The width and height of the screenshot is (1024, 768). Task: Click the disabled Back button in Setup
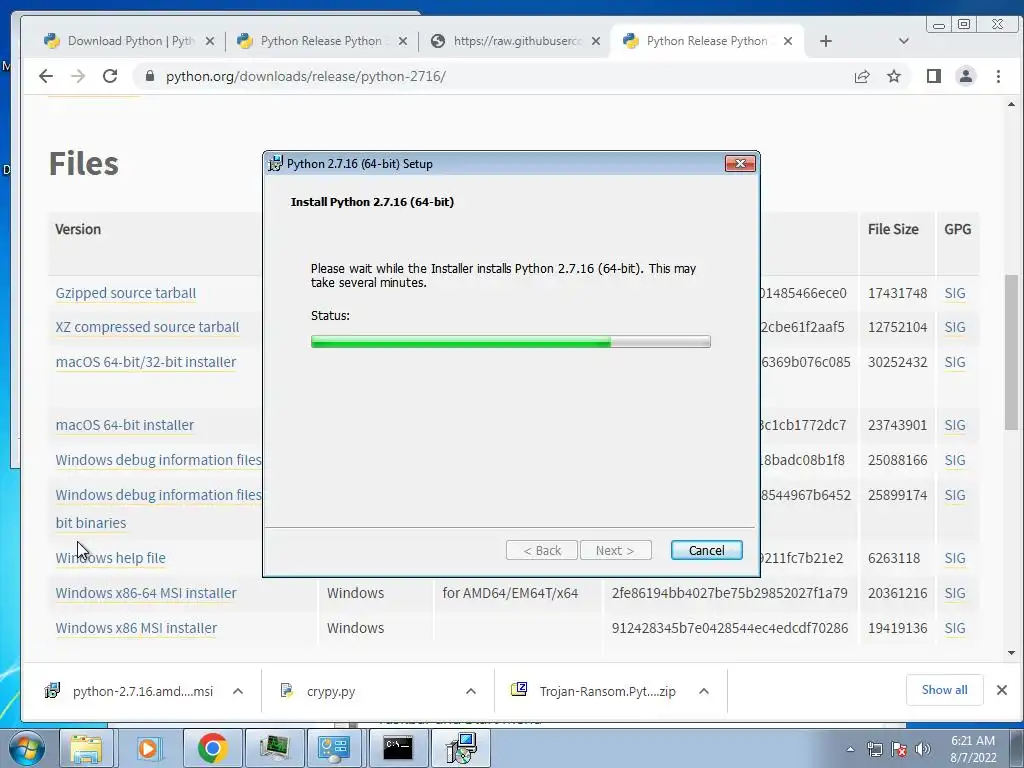coord(541,551)
